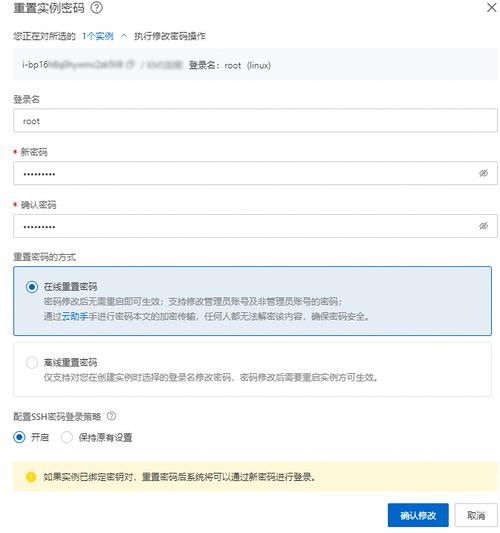The width and height of the screenshot is (500, 533).
Task: Click the yellow warning icon in notice
Action: click(x=31, y=477)
